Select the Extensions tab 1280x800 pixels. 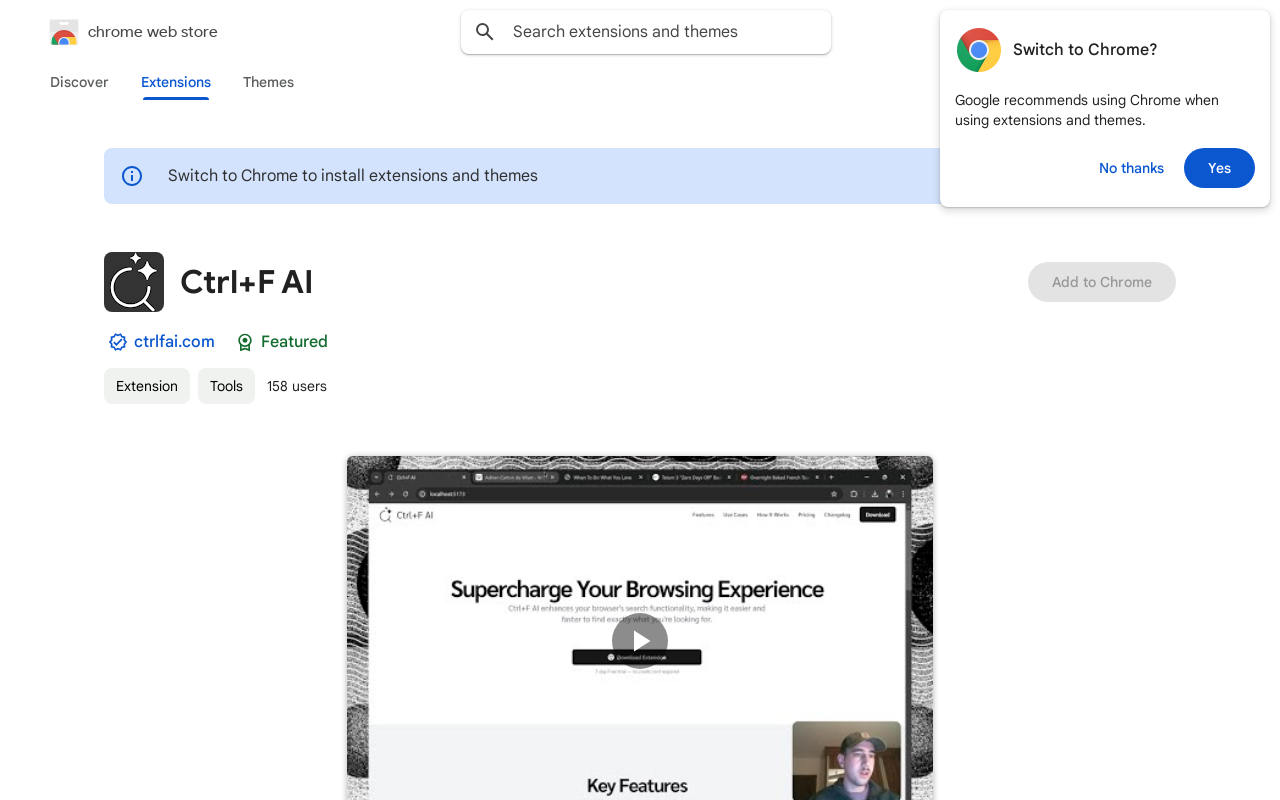pyautogui.click(x=176, y=82)
